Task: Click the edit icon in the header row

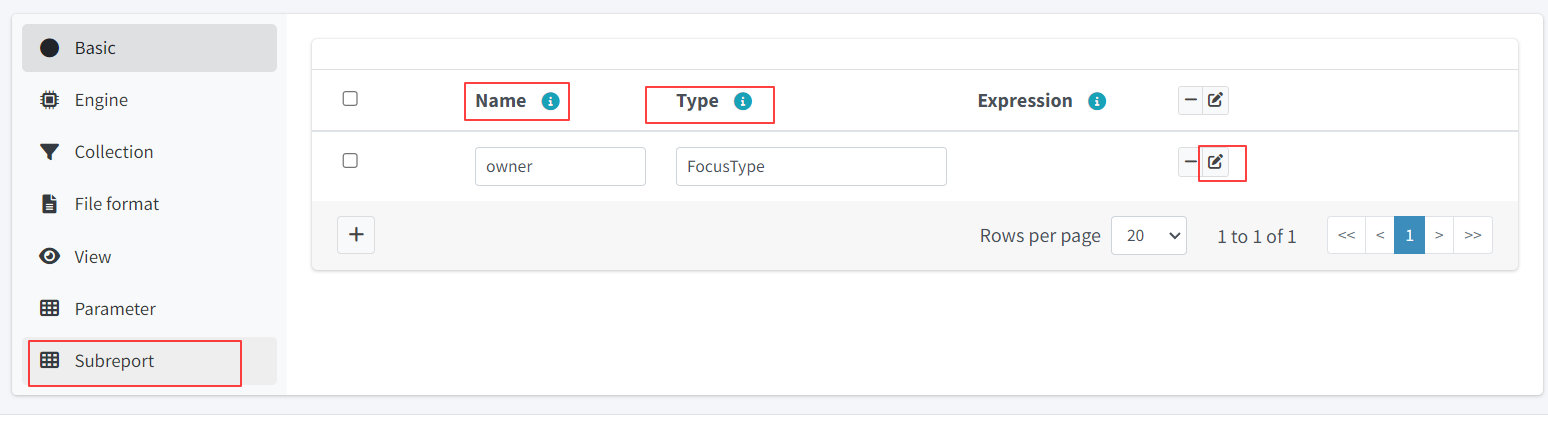Action: tap(1215, 100)
